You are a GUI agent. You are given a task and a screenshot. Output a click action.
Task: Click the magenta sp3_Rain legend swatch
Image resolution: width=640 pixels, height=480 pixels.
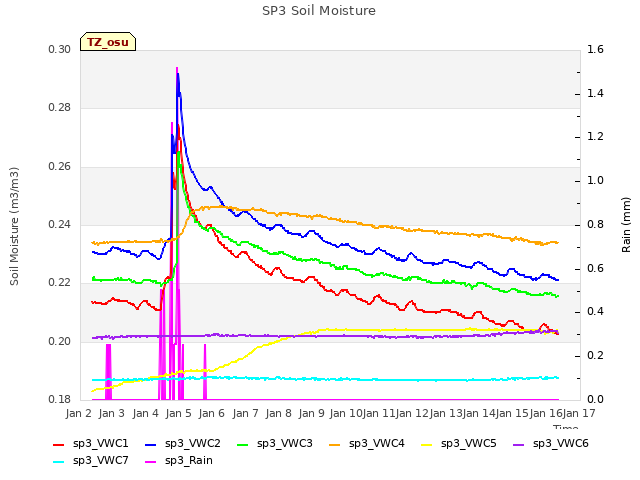(151, 462)
